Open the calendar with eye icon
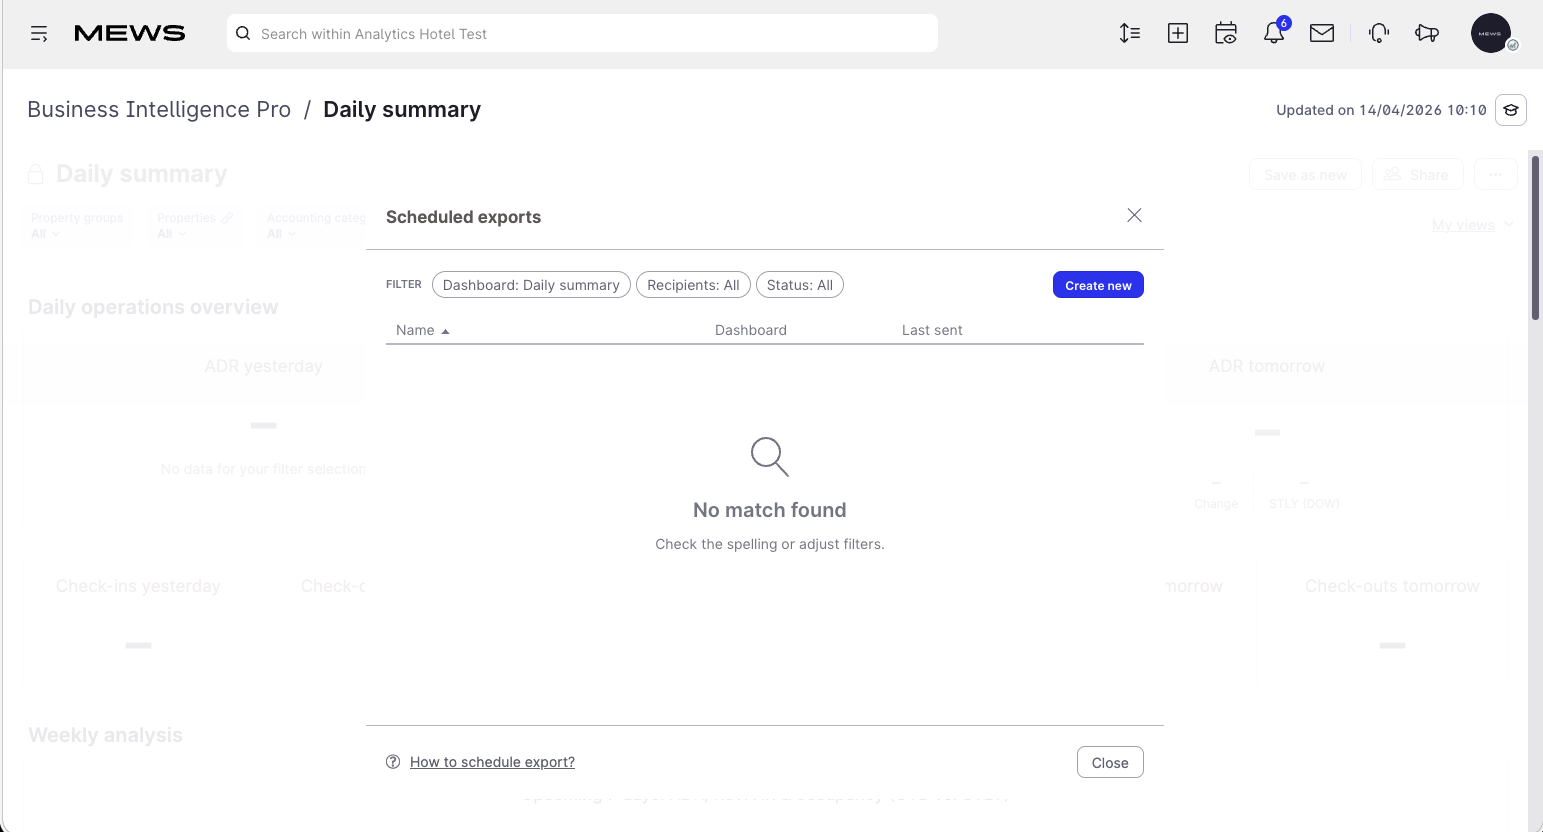 1226,33
